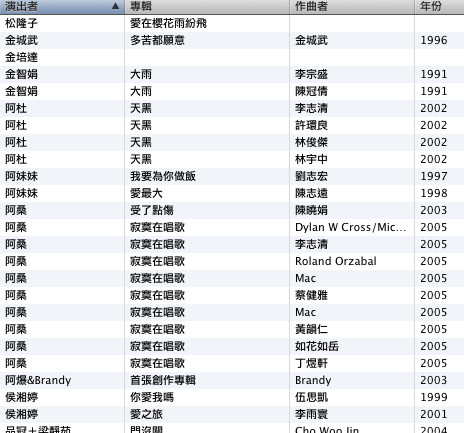The width and height of the screenshot is (464, 433).
Task: Select row with composer Dylan W Cross
Action: point(232,227)
